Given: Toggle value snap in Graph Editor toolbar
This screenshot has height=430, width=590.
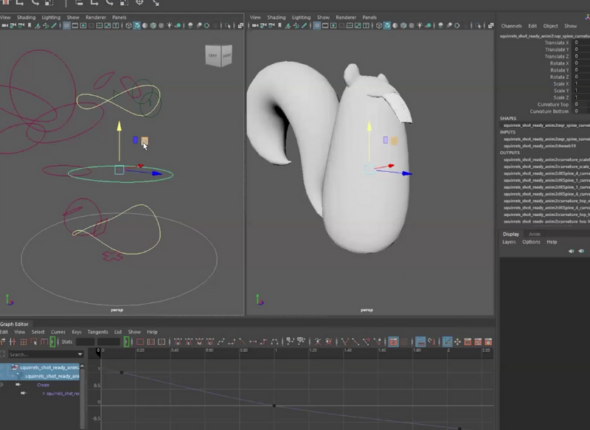Looking at the screenshot, I should point(431,342).
